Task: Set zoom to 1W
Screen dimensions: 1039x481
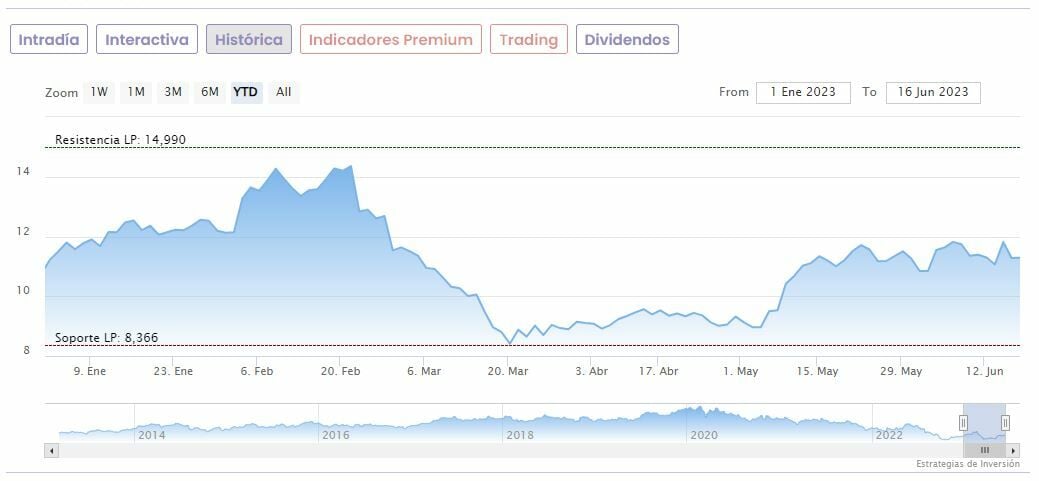Action: click(x=99, y=92)
